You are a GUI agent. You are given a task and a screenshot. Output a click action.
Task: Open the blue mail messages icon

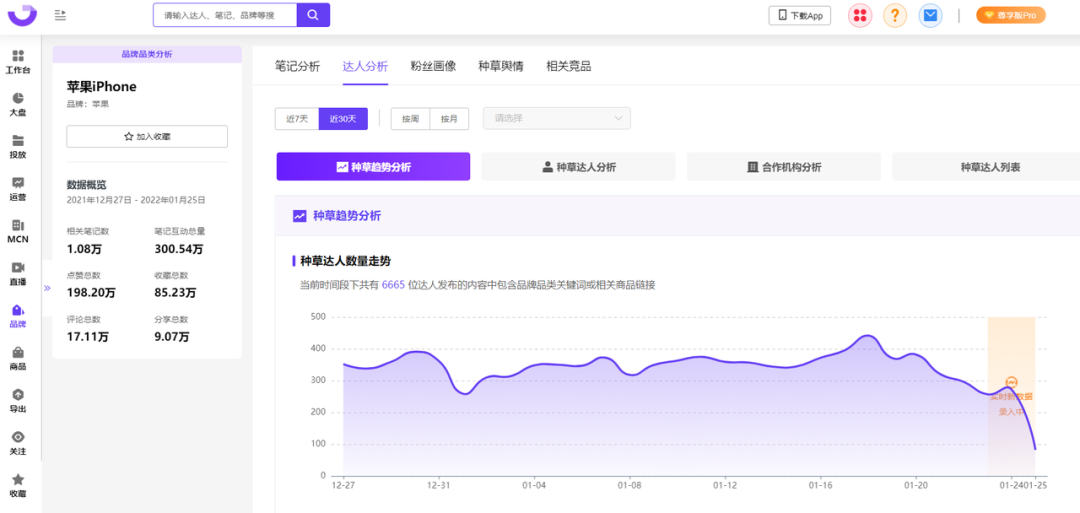point(931,15)
